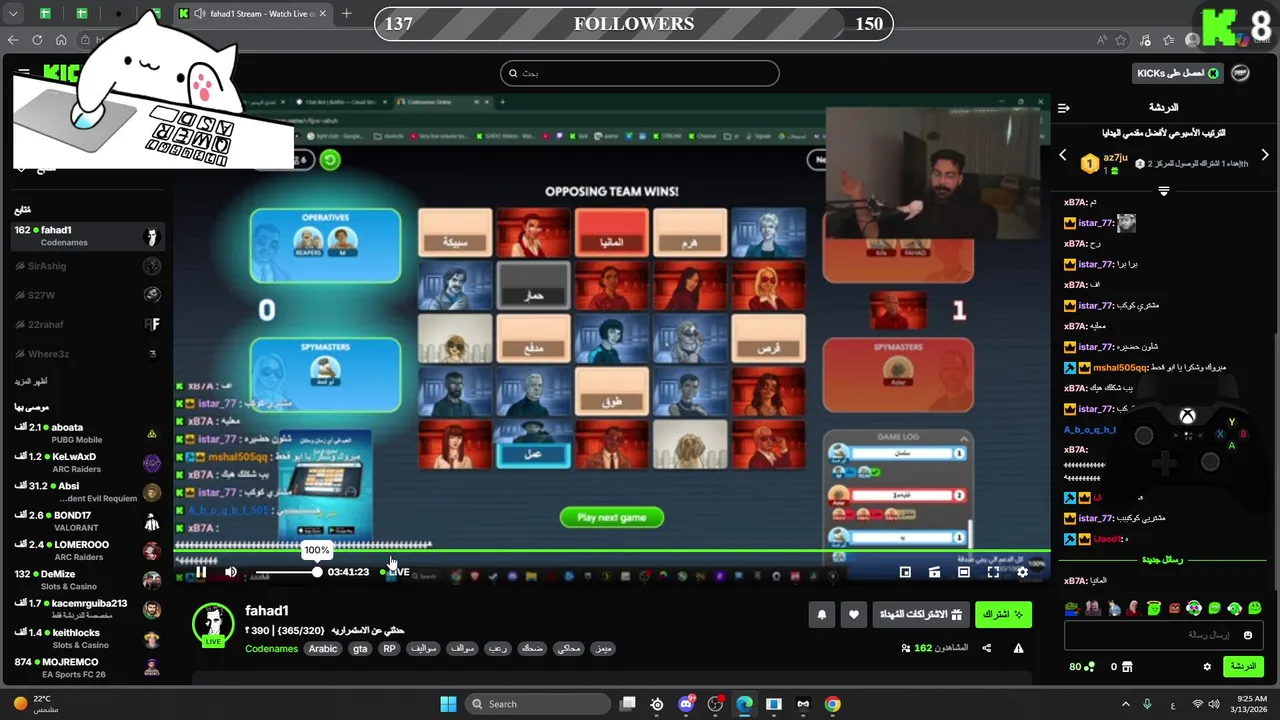Image resolution: width=1280 pixels, height=720 pixels.
Task: Mute the stream volume speaker icon
Action: click(231, 572)
